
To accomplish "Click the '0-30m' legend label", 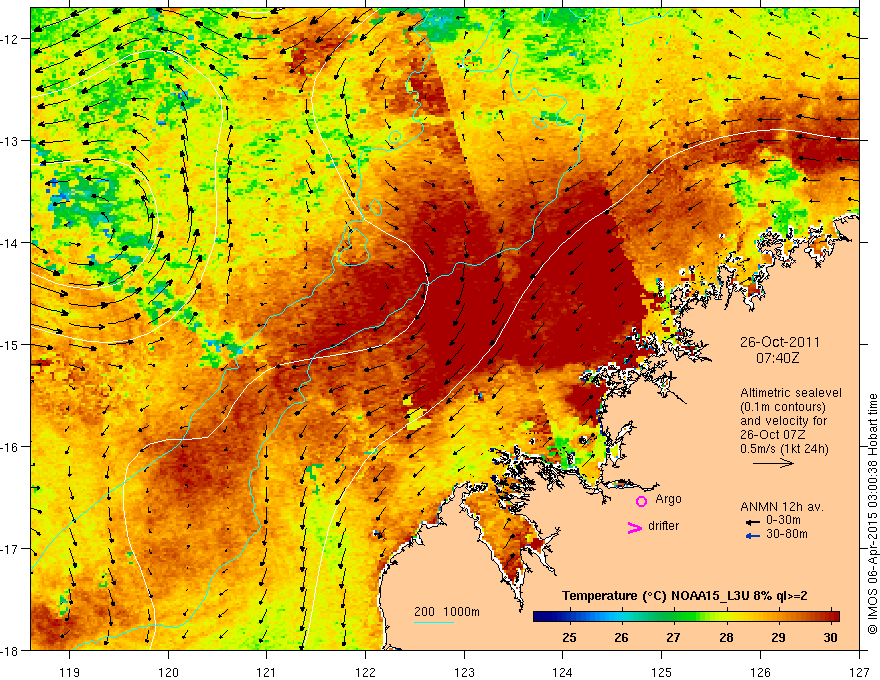I will [x=783, y=521].
